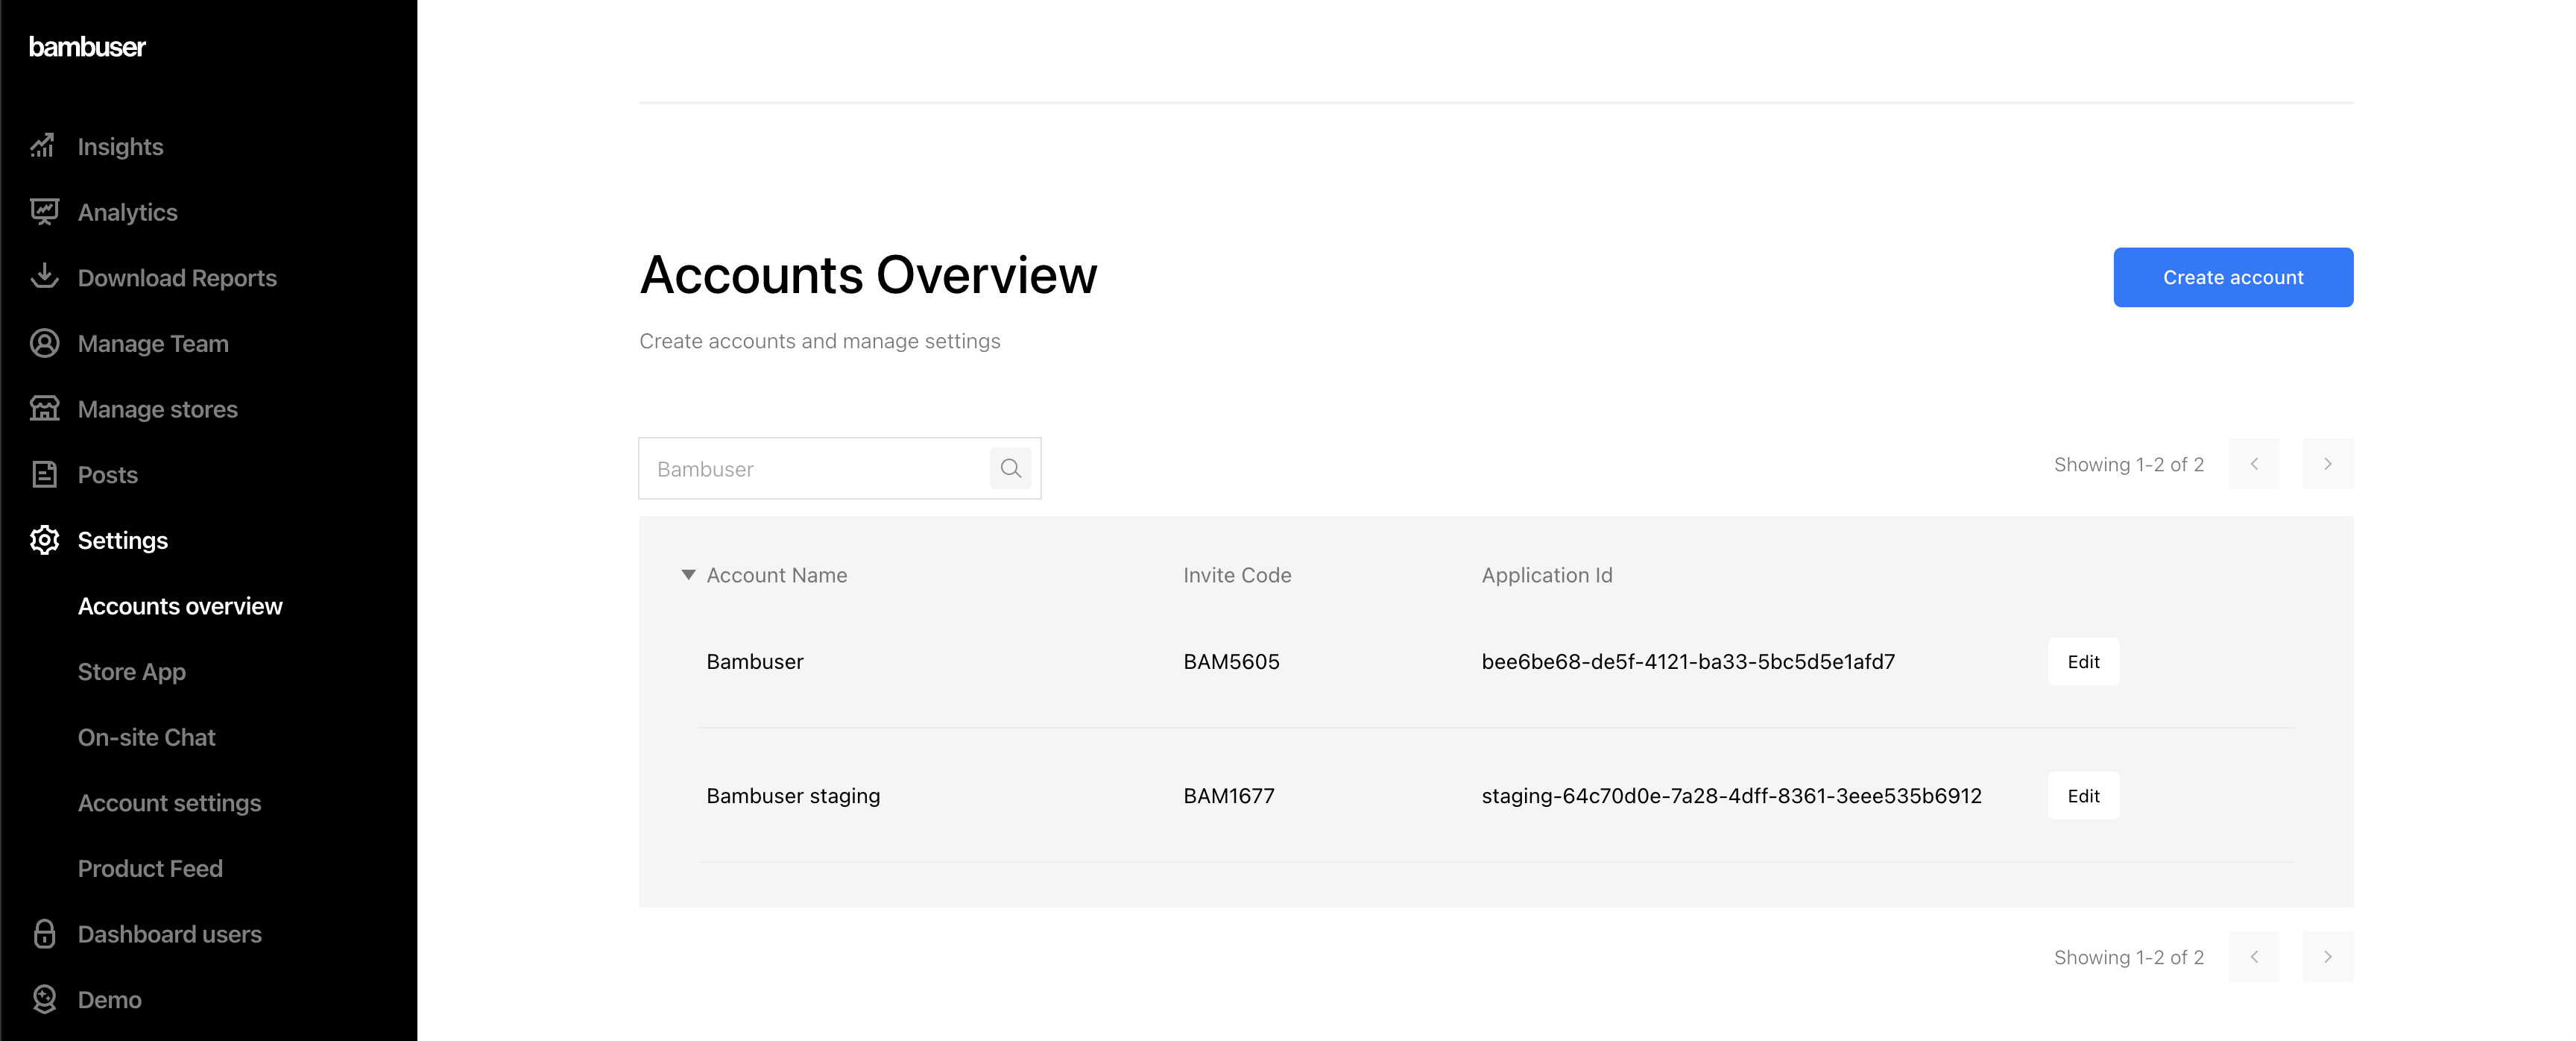This screenshot has height=1041, width=2576.
Task: Click the Invite Code column header
Action: (1237, 575)
